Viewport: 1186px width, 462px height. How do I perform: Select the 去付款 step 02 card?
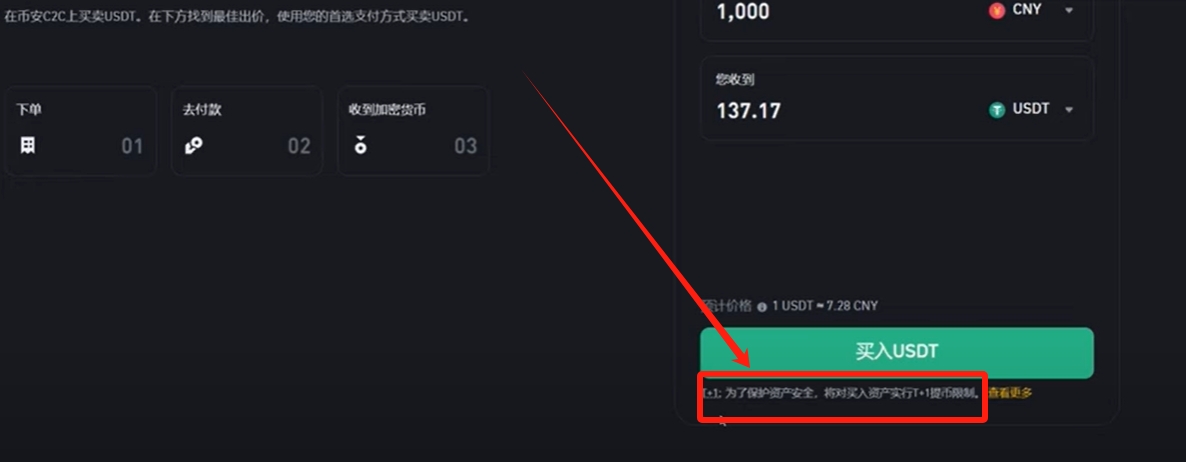click(247, 131)
